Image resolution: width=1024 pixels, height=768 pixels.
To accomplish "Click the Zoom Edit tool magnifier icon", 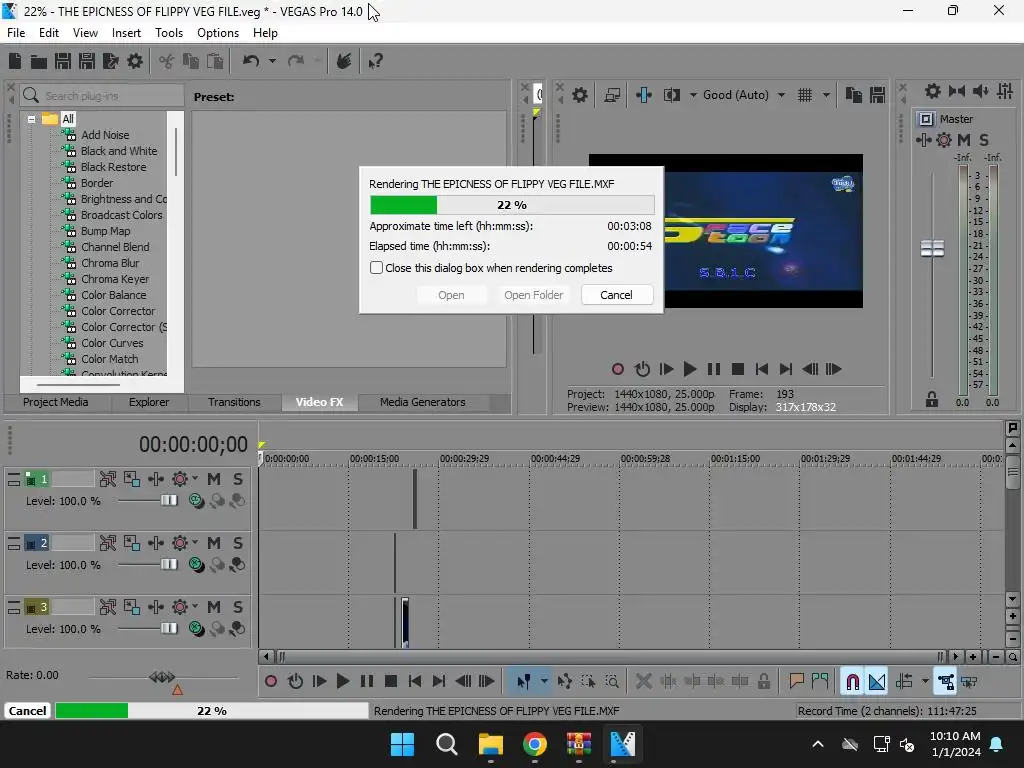I will click(612, 681).
